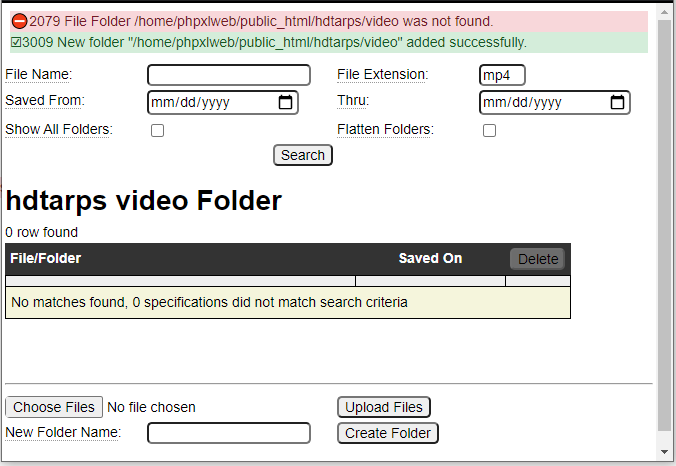Viewport: 676px width, 466px height.
Task: Click the Delete button in table header
Action: pos(538,259)
